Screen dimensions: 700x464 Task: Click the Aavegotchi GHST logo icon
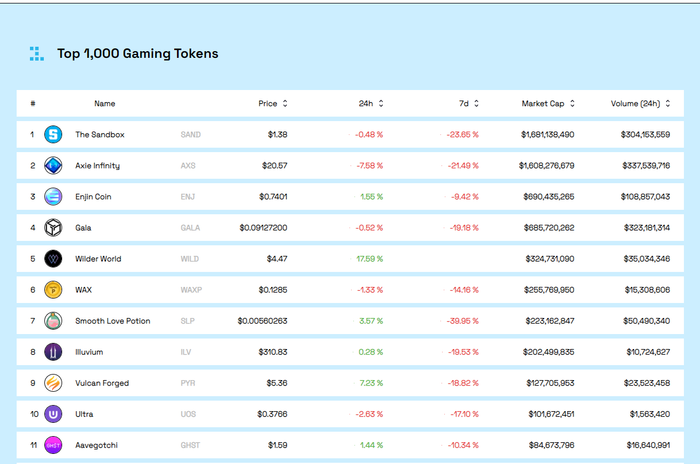coord(53,445)
